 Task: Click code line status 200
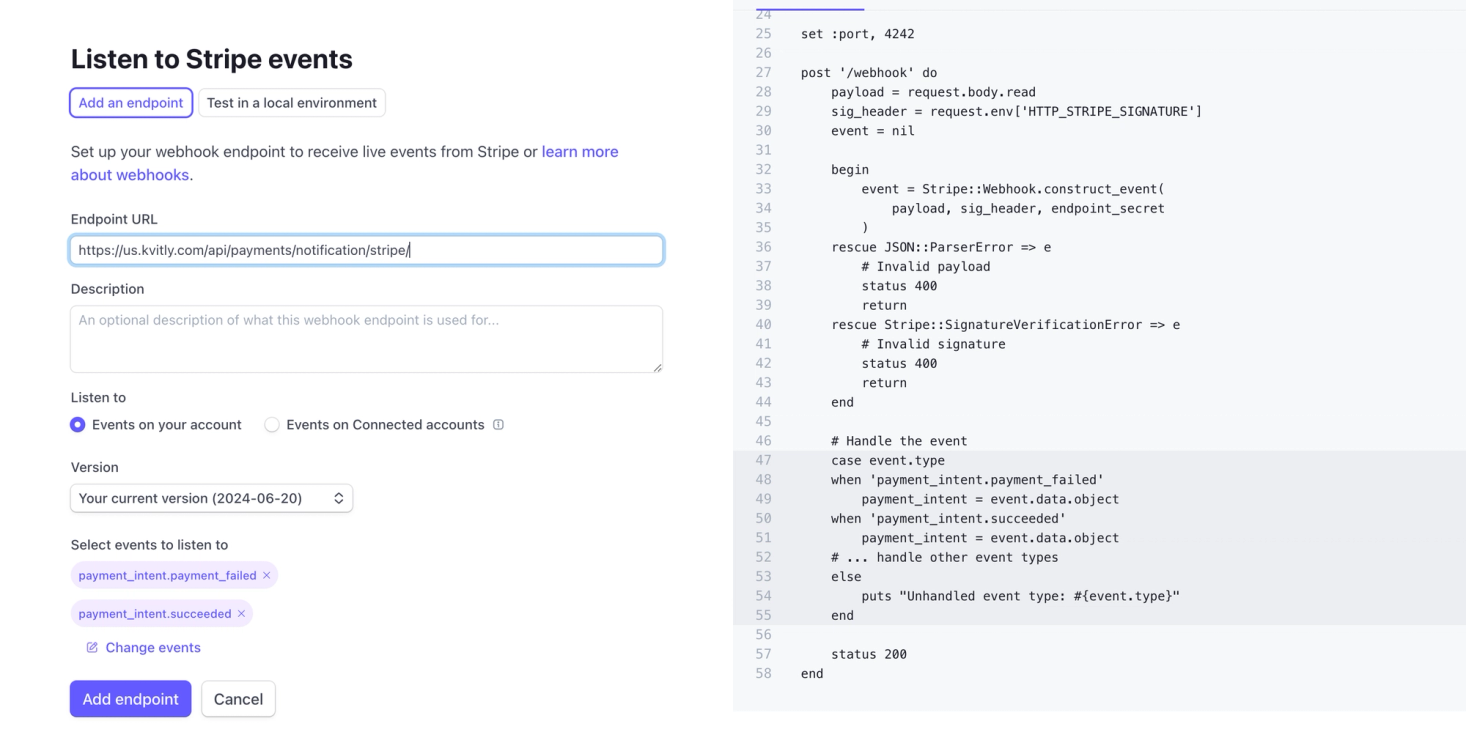tap(869, 655)
